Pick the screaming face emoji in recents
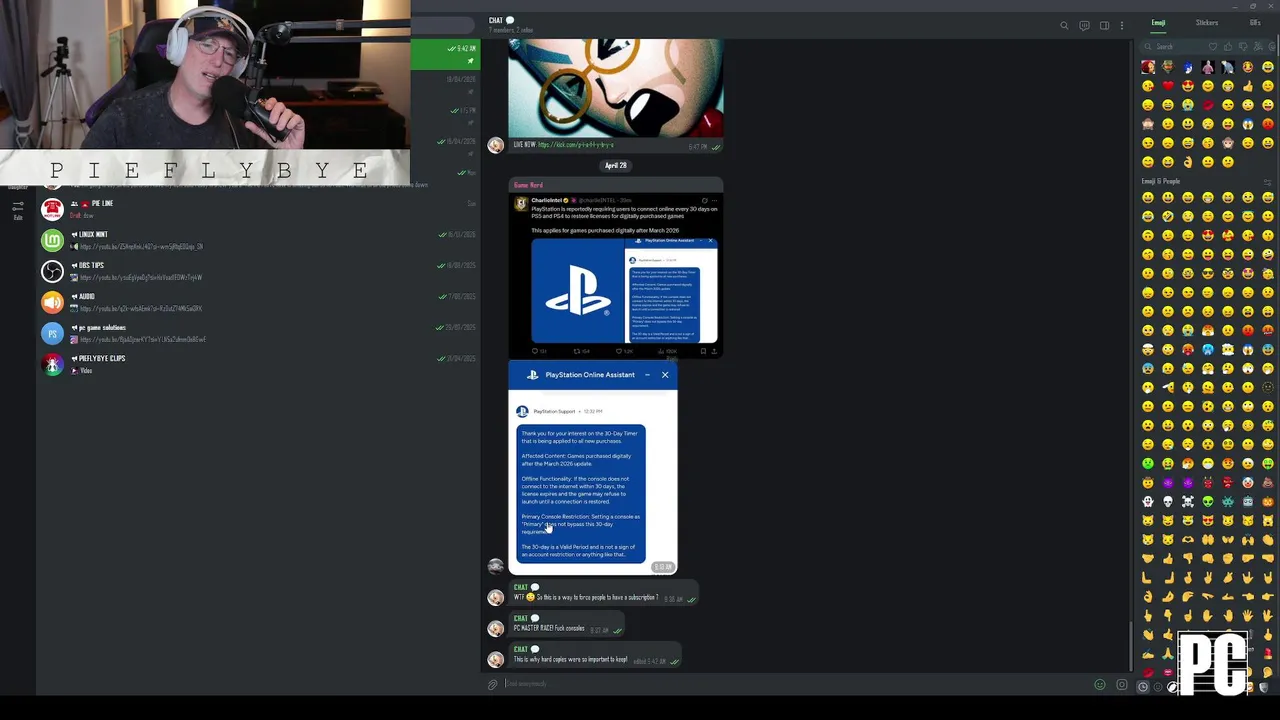 1248,124
